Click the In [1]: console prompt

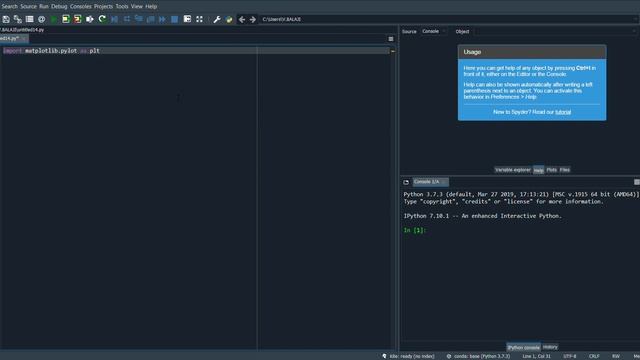pyautogui.click(x=415, y=230)
